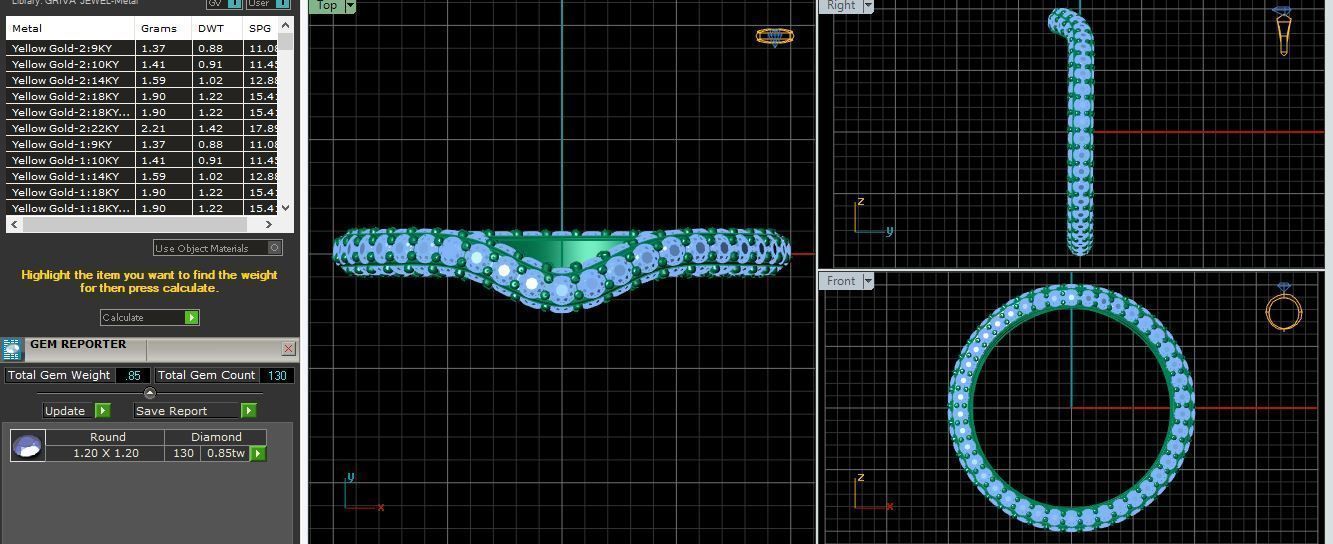
Task: Click the Gem Reporter panel icon
Action: click(x=12, y=349)
